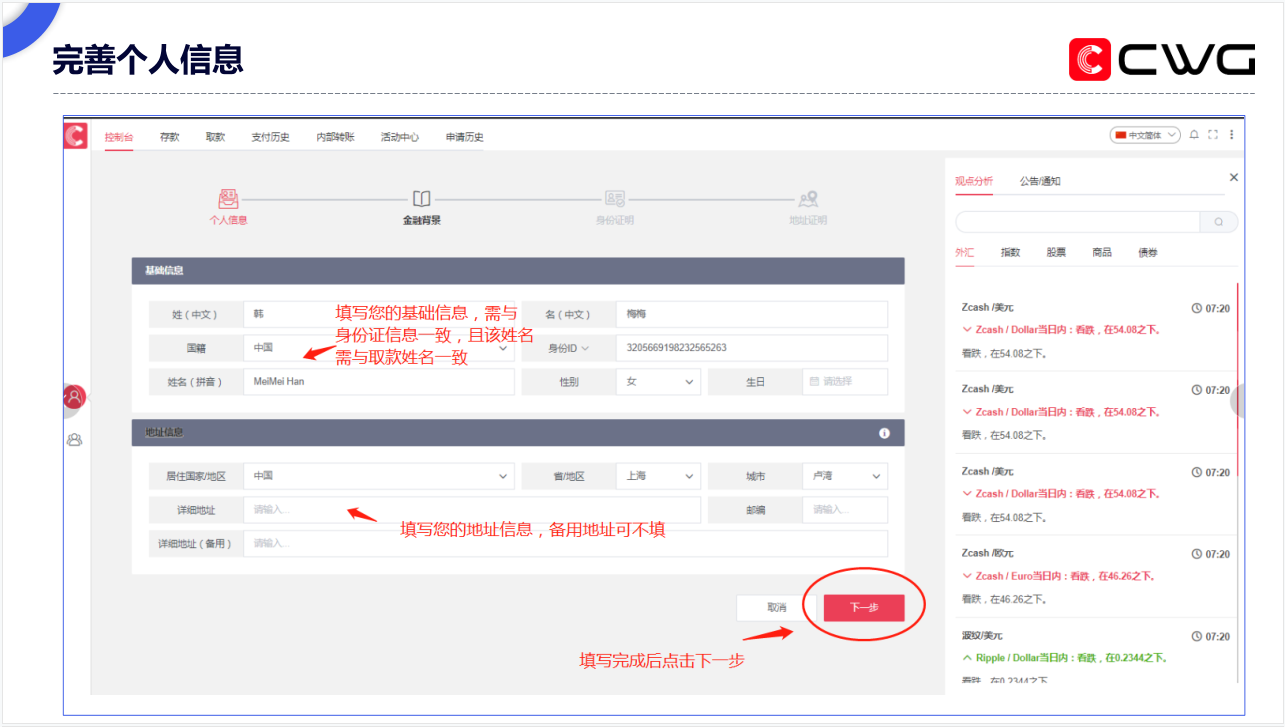Image resolution: width=1285 pixels, height=727 pixels.
Task: Click the red user profile sidebar icon
Action: [x=75, y=397]
